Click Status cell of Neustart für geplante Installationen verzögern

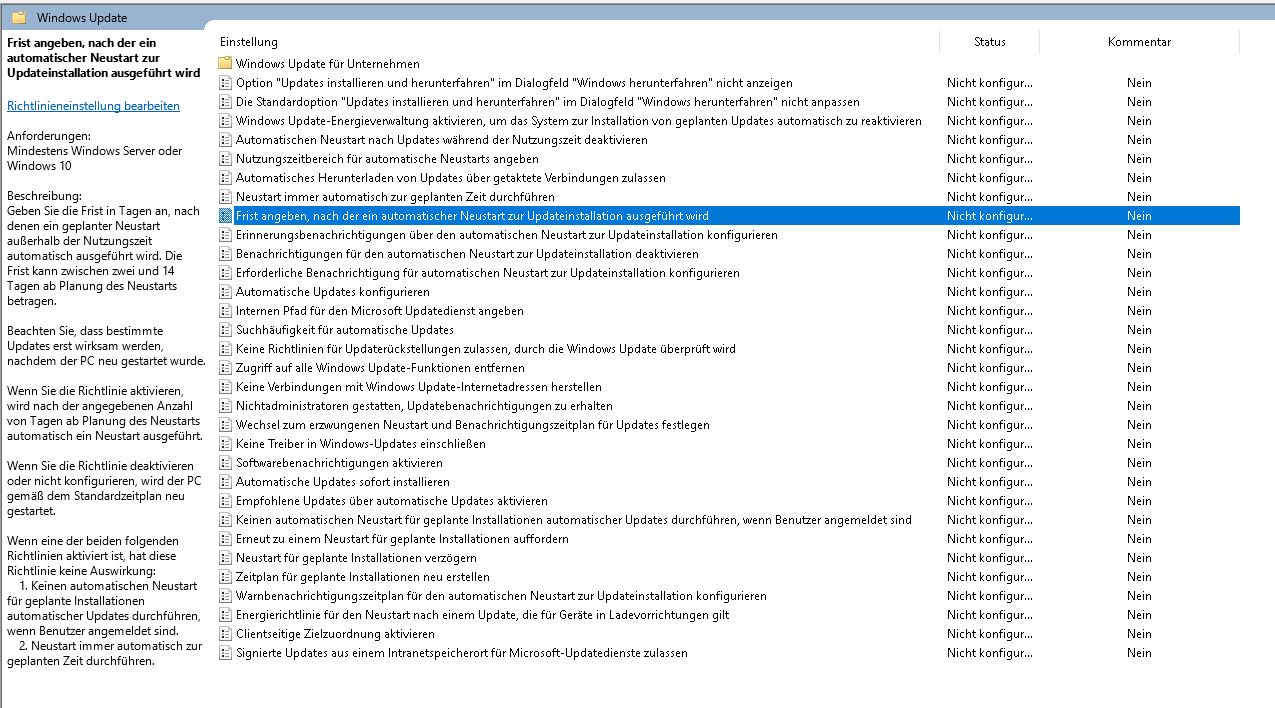[990, 558]
